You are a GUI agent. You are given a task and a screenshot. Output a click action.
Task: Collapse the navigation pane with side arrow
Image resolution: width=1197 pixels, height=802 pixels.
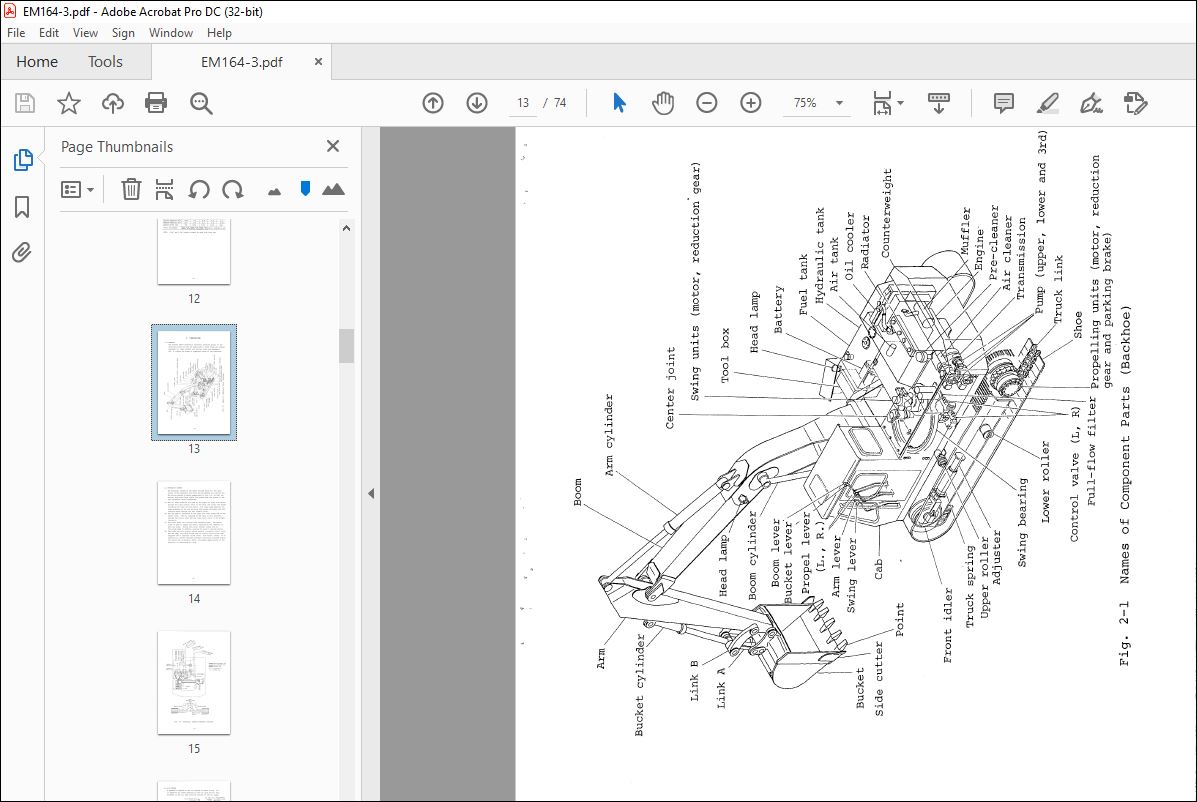(x=371, y=494)
